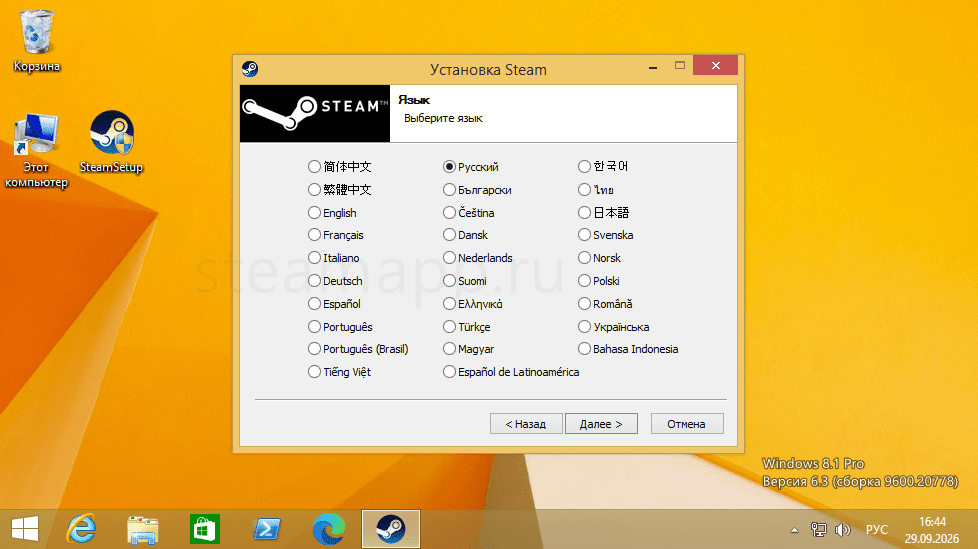Select the Korean 한국어 option
978x549 pixels.
point(603,167)
